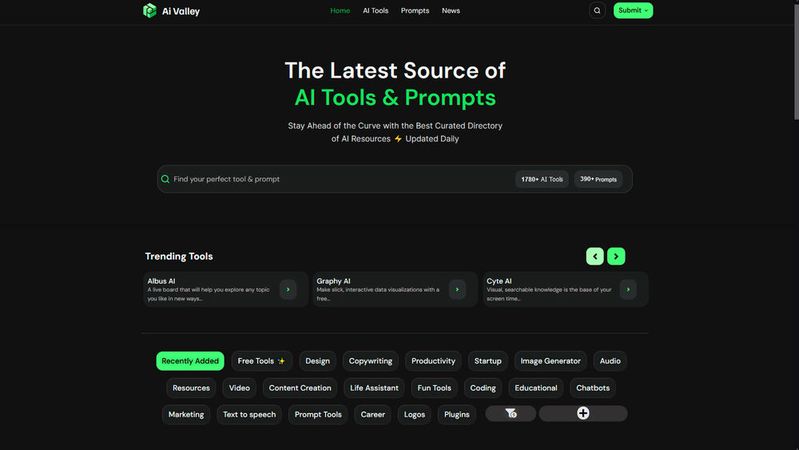Toggle the Recently Added category filter
The image size is (799, 450).
pyautogui.click(x=190, y=361)
